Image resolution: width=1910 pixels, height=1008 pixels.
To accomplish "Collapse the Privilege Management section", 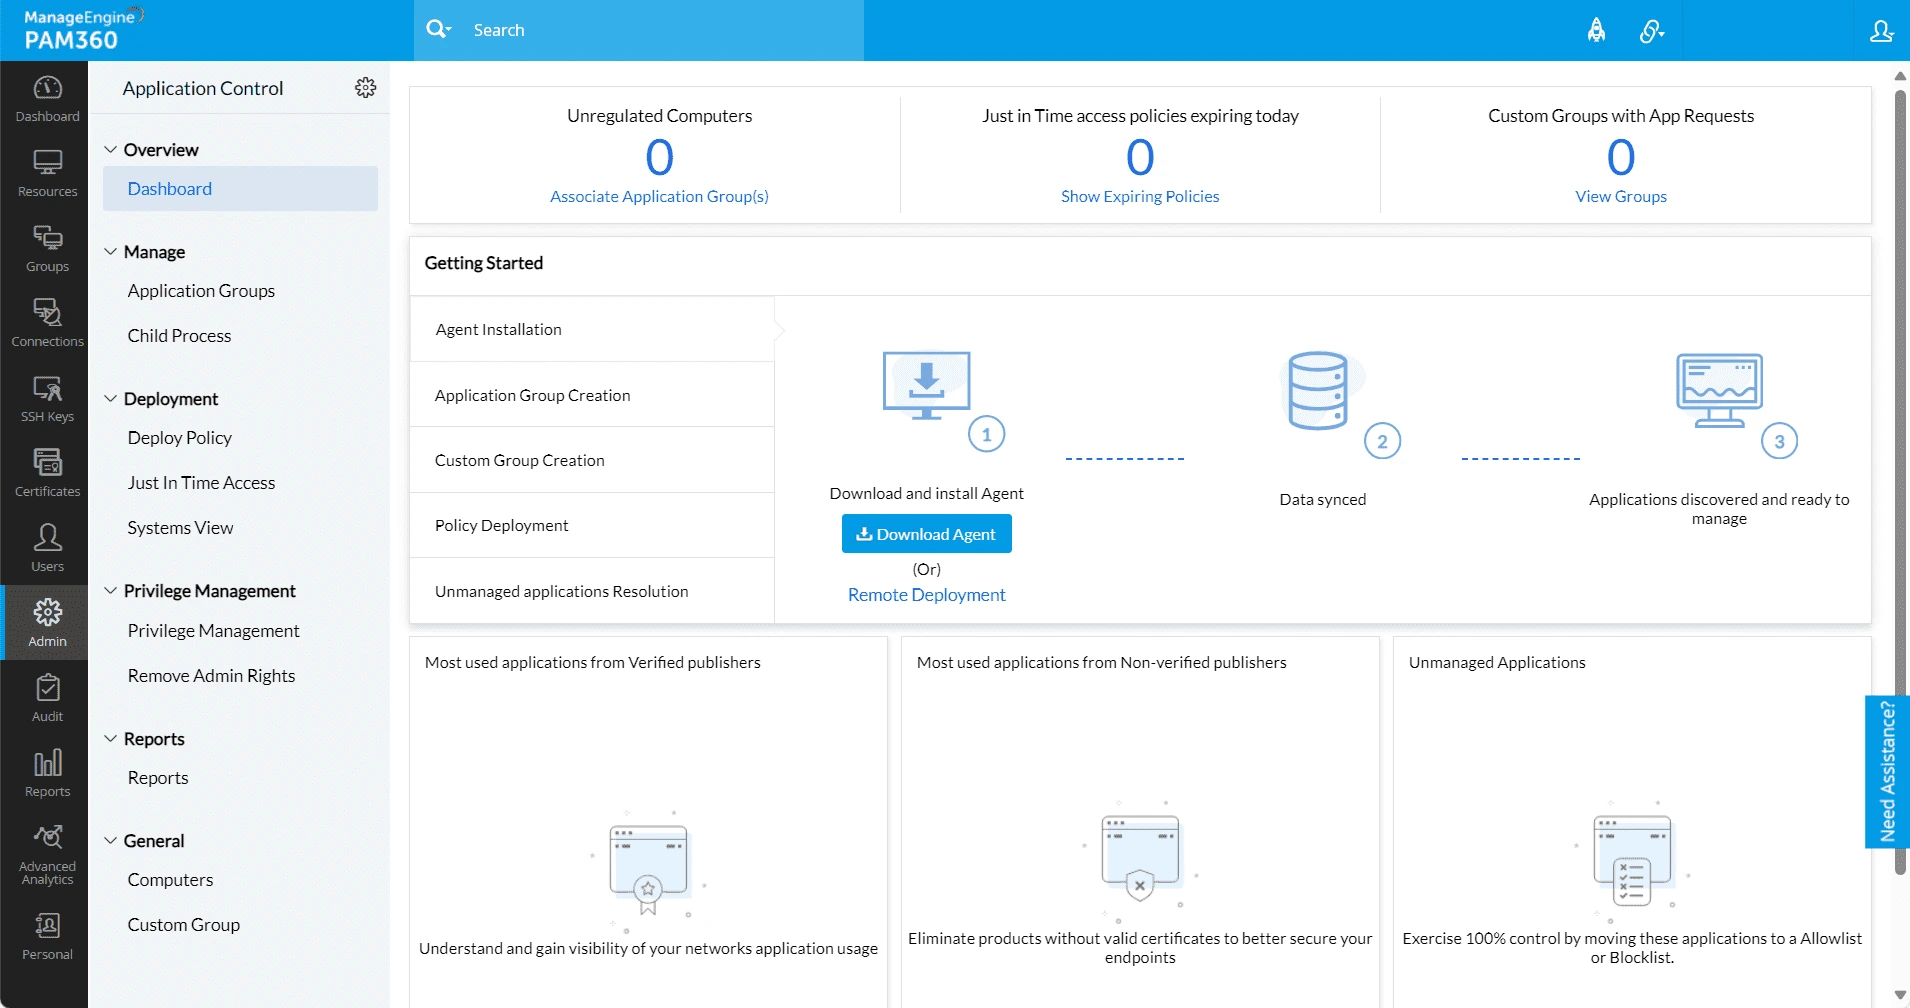I will 111,591.
